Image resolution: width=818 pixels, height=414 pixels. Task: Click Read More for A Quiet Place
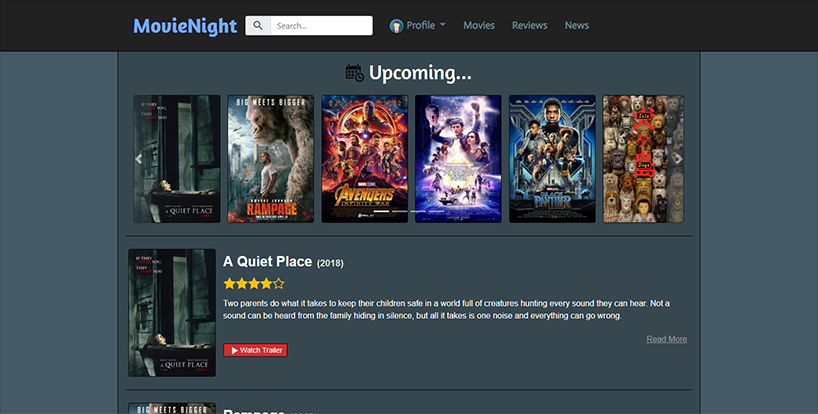(x=667, y=339)
